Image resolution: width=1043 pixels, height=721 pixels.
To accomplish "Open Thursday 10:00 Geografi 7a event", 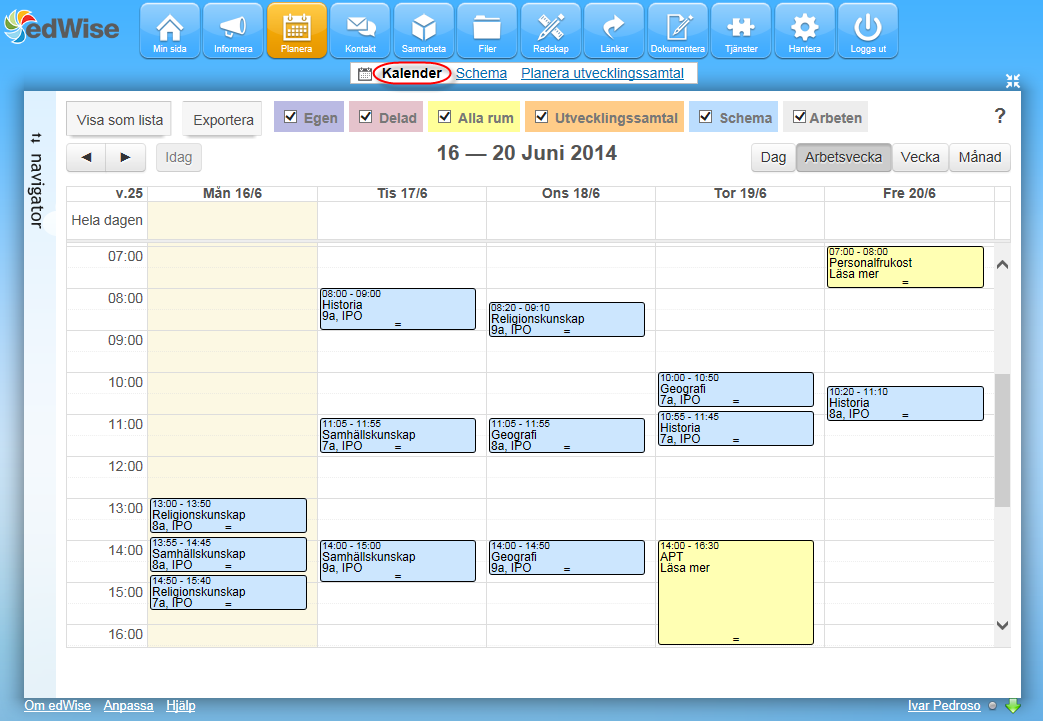I will coord(736,389).
